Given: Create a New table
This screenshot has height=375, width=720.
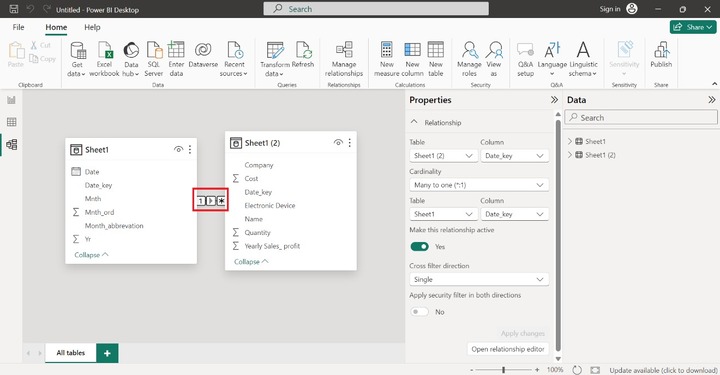Looking at the screenshot, I should (436, 60).
